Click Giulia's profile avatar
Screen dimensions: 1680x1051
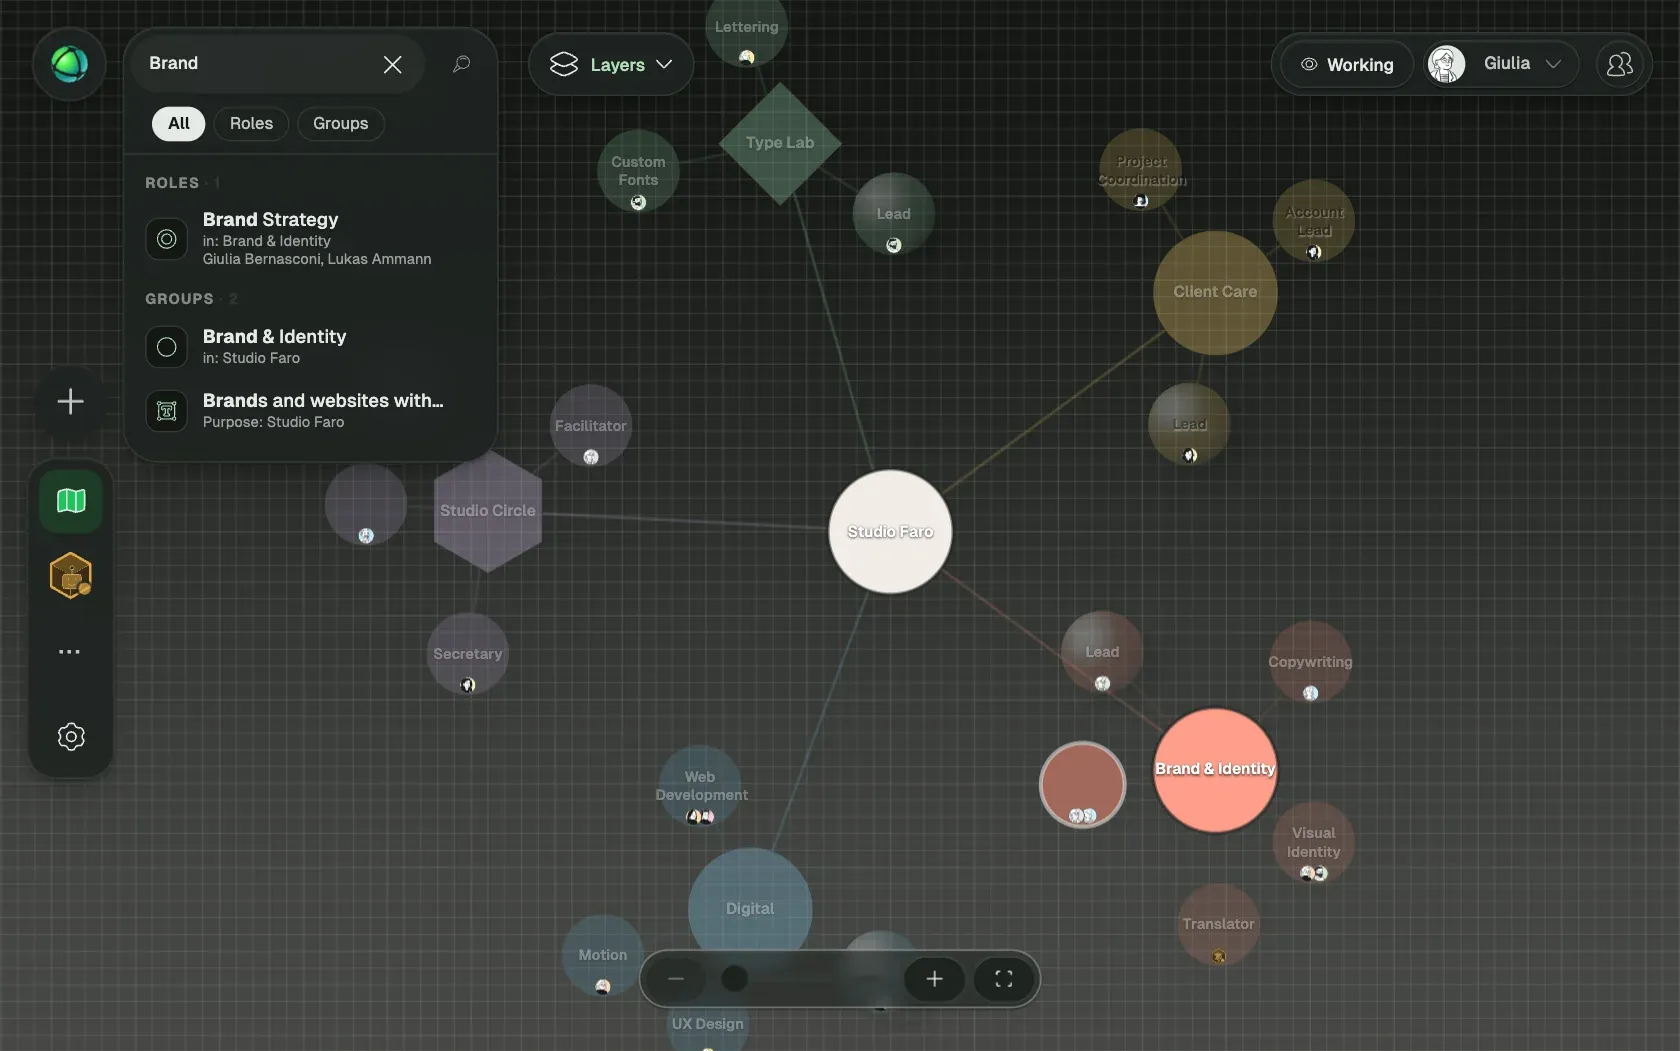[1446, 64]
